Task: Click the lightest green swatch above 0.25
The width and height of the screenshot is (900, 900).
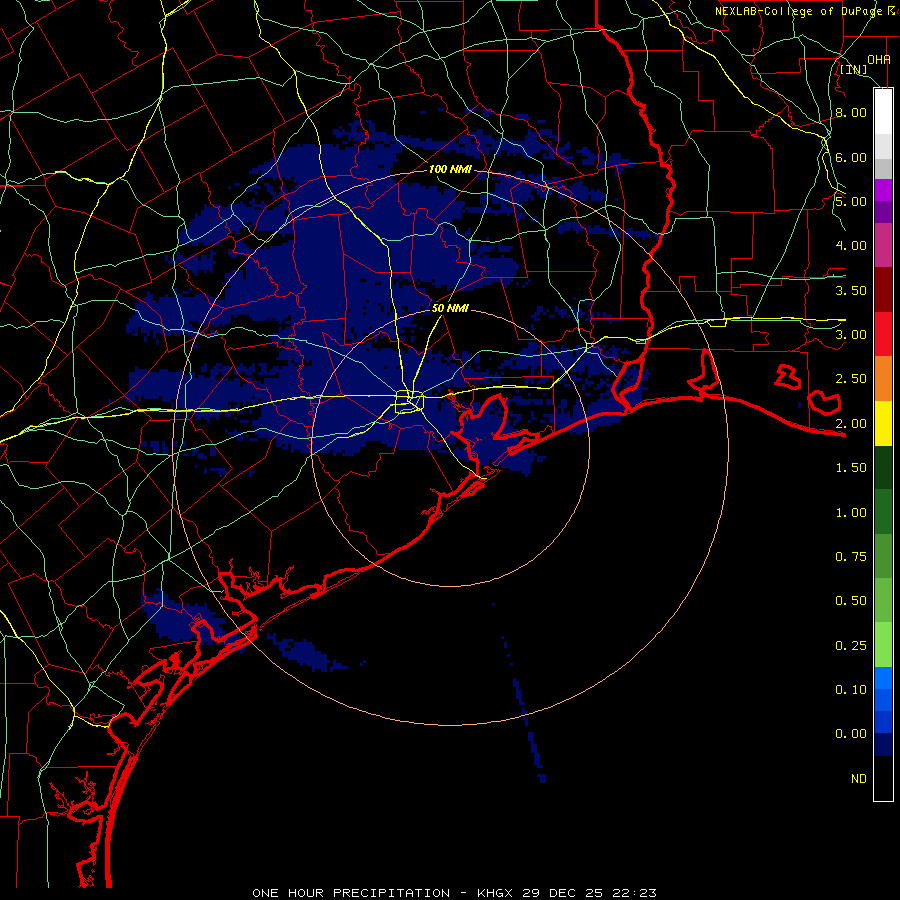Action: [x=883, y=645]
